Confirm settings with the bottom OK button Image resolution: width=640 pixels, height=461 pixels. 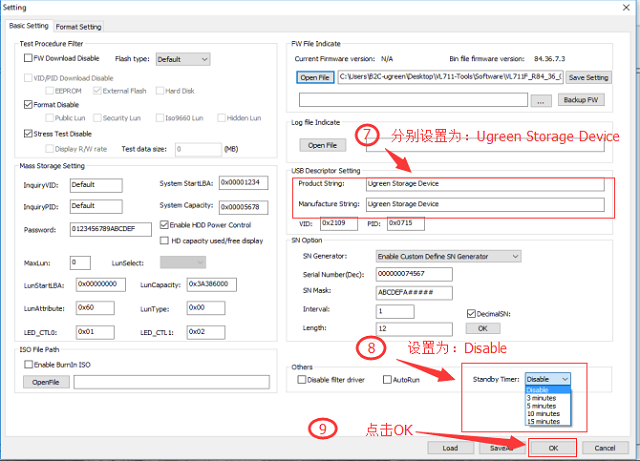553,448
